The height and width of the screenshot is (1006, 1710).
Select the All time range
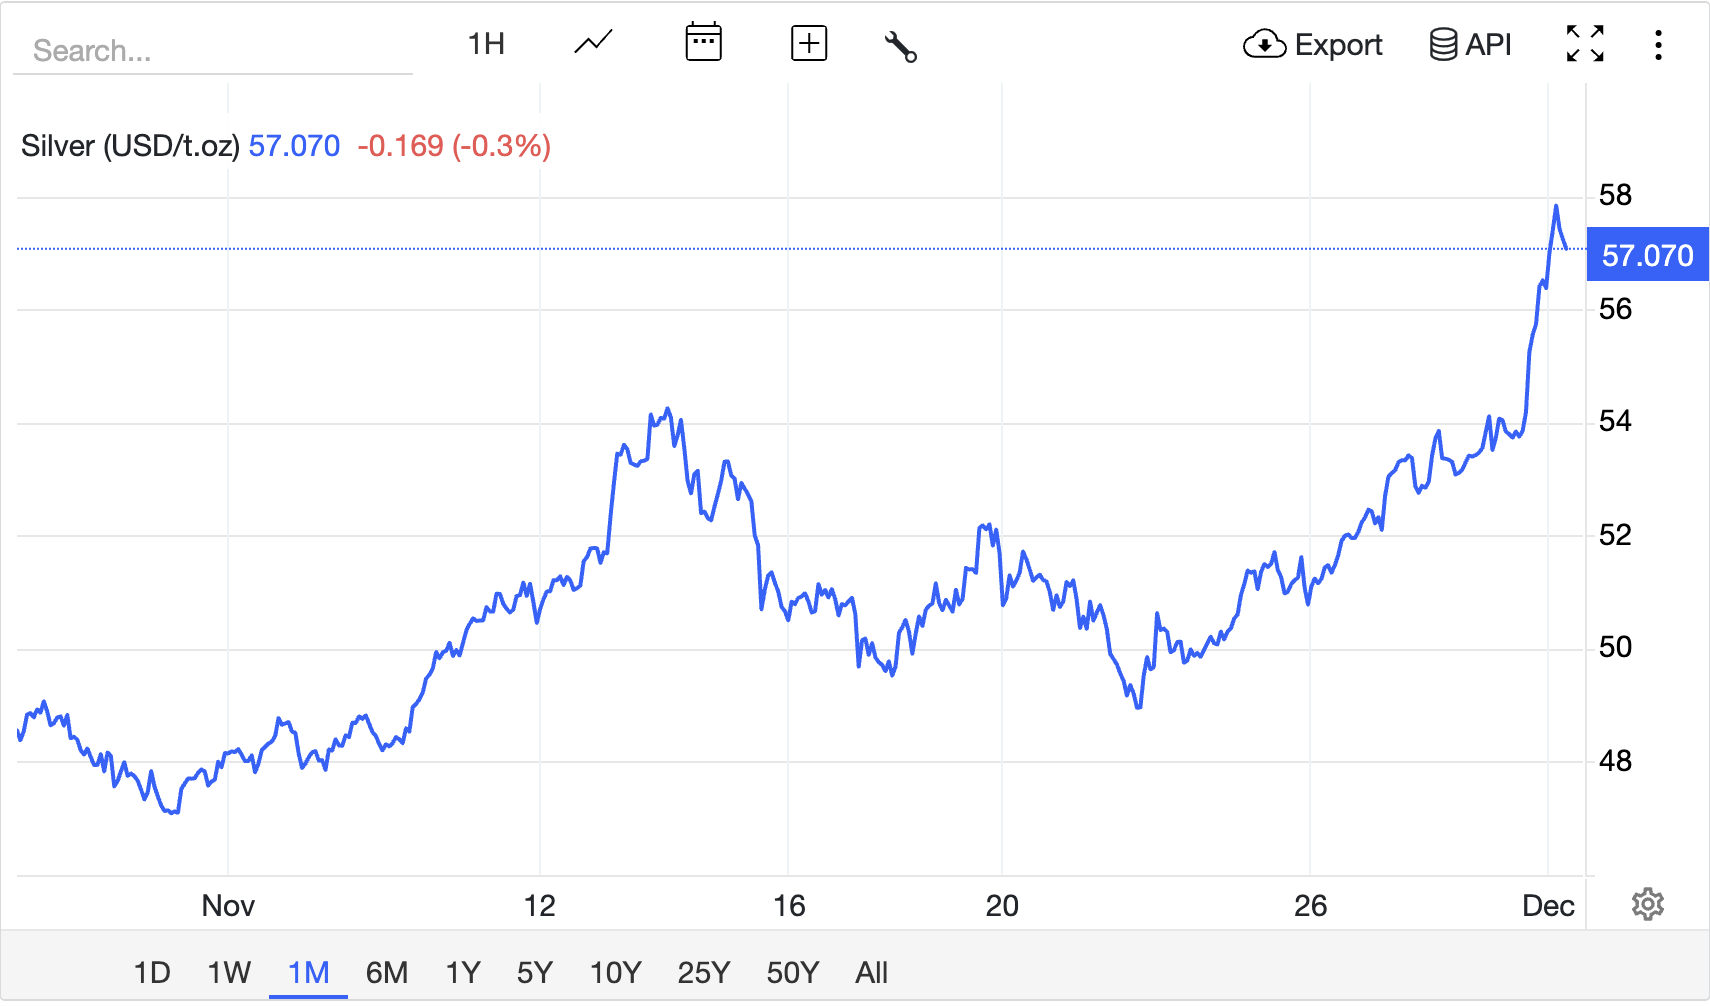pyautogui.click(x=871, y=971)
